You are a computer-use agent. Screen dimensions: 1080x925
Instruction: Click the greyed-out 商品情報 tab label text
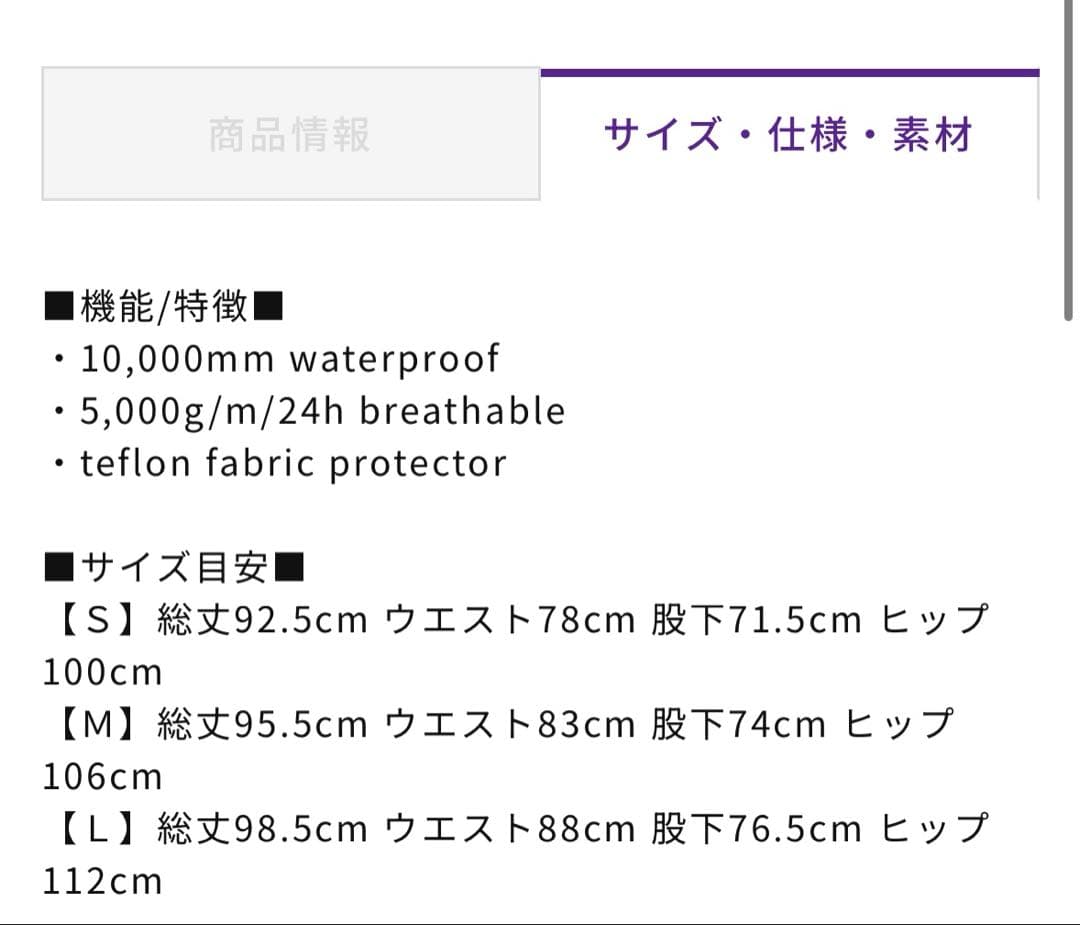click(x=288, y=135)
